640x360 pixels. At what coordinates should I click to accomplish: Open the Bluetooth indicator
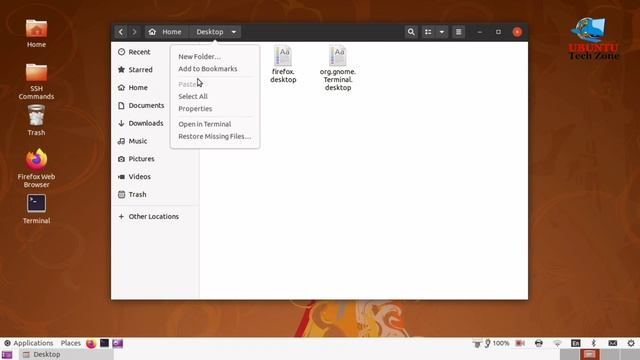tap(594, 343)
